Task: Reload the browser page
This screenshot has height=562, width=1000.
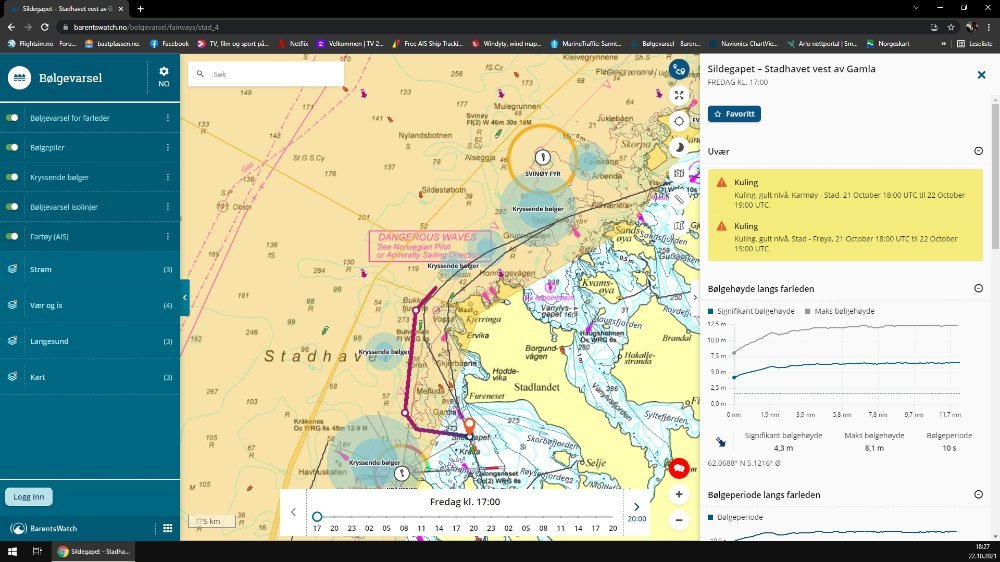Action: click(x=45, y=27)
